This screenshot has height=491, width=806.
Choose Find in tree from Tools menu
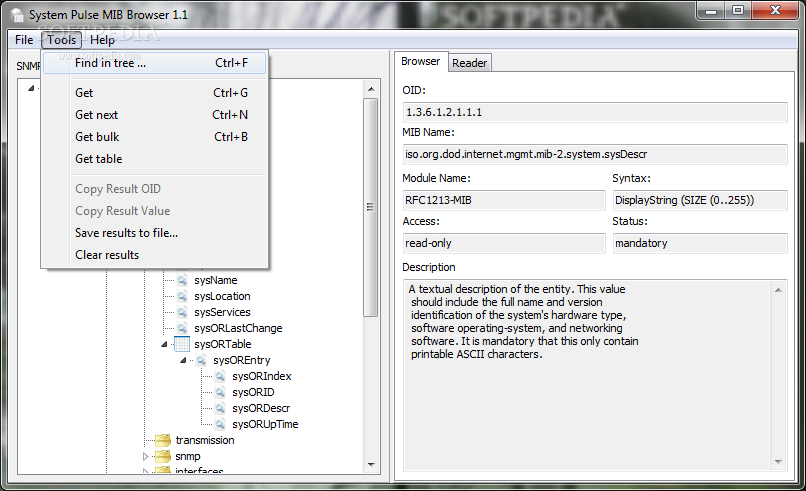point(155,63)
